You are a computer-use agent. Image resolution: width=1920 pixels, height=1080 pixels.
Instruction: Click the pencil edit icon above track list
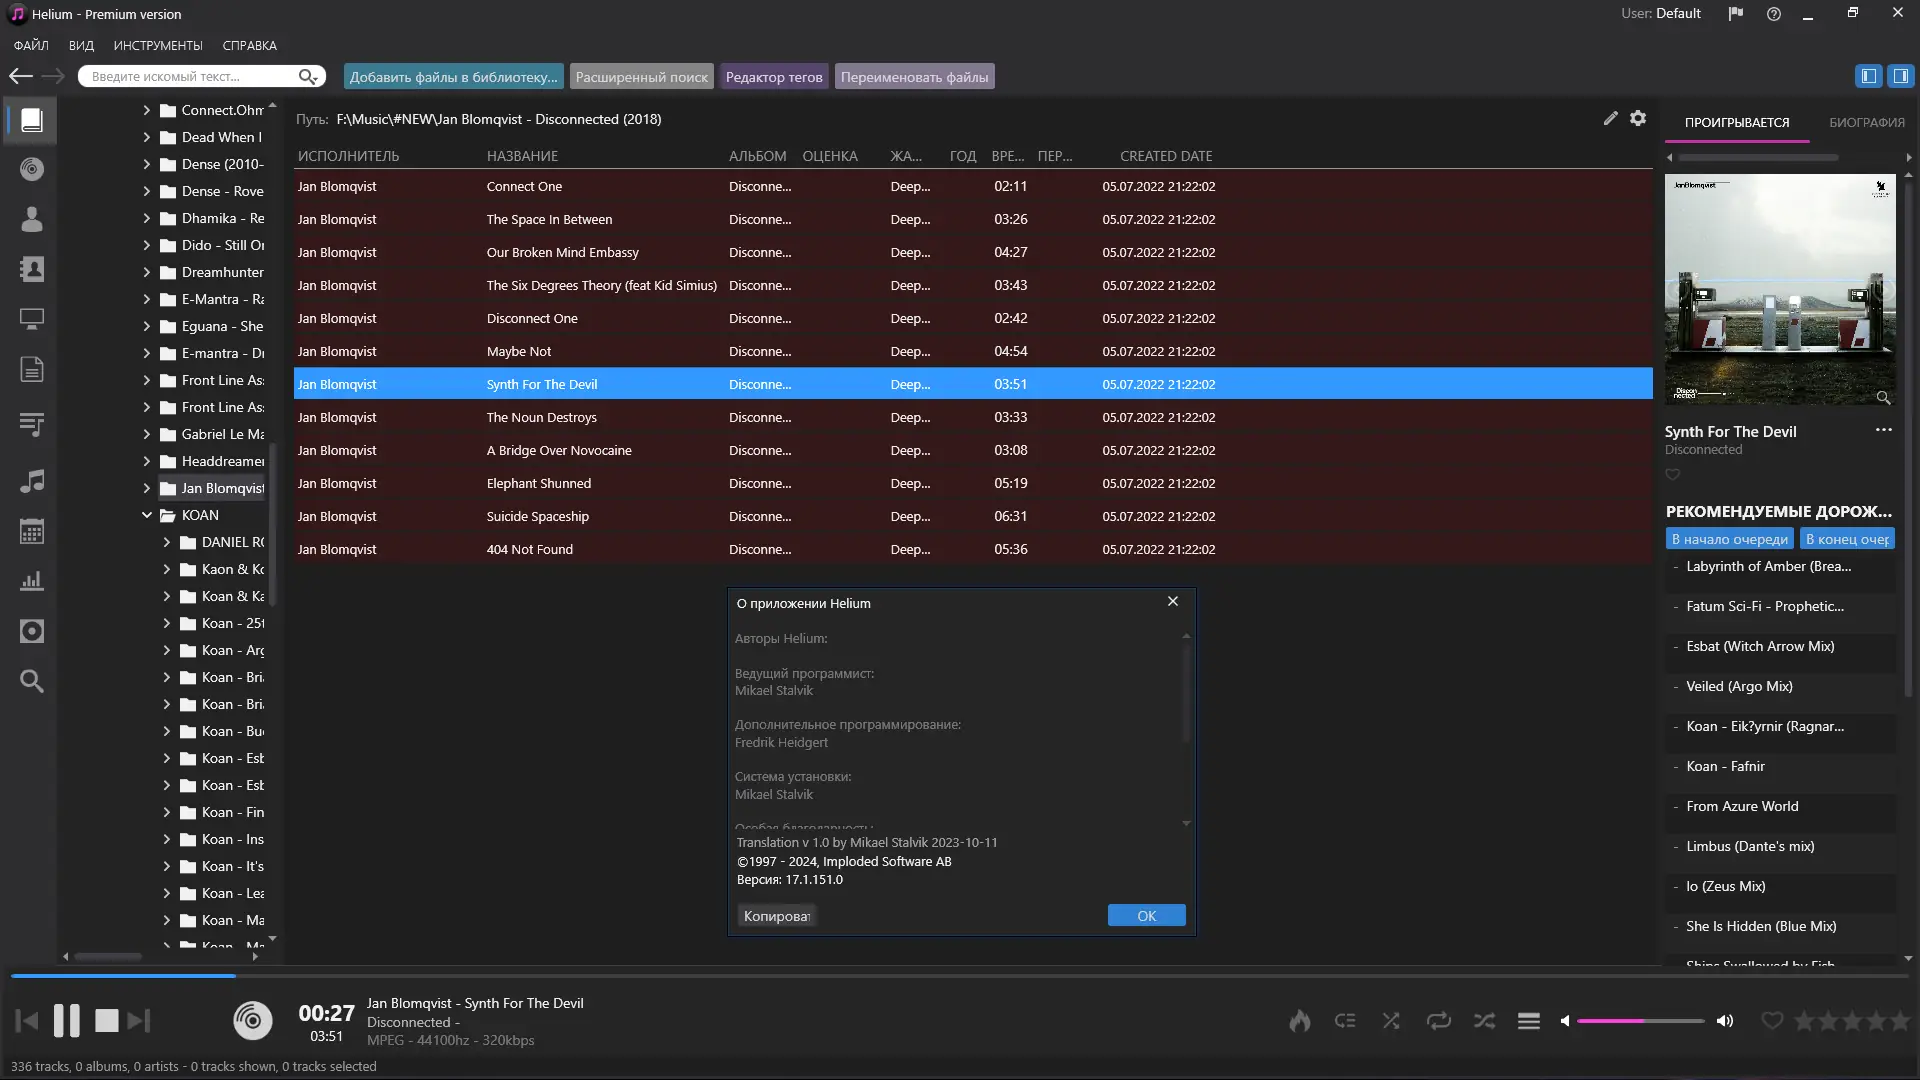pos(1610,118)
